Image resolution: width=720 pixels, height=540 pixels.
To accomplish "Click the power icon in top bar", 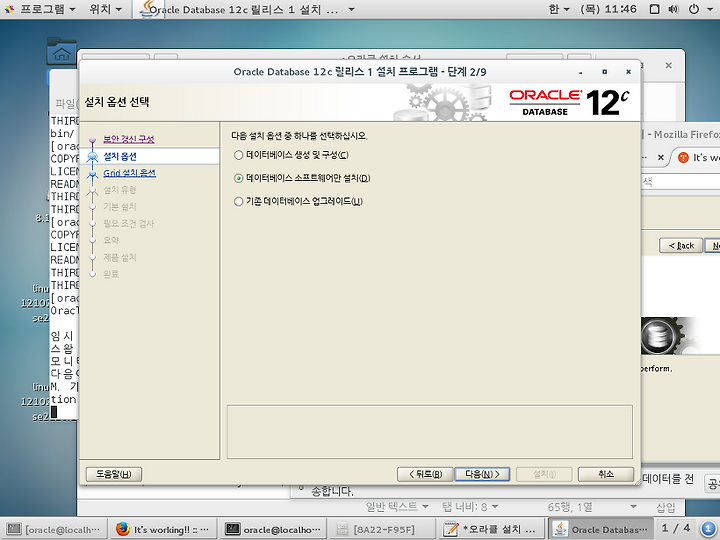I will (x=694, y=9).
